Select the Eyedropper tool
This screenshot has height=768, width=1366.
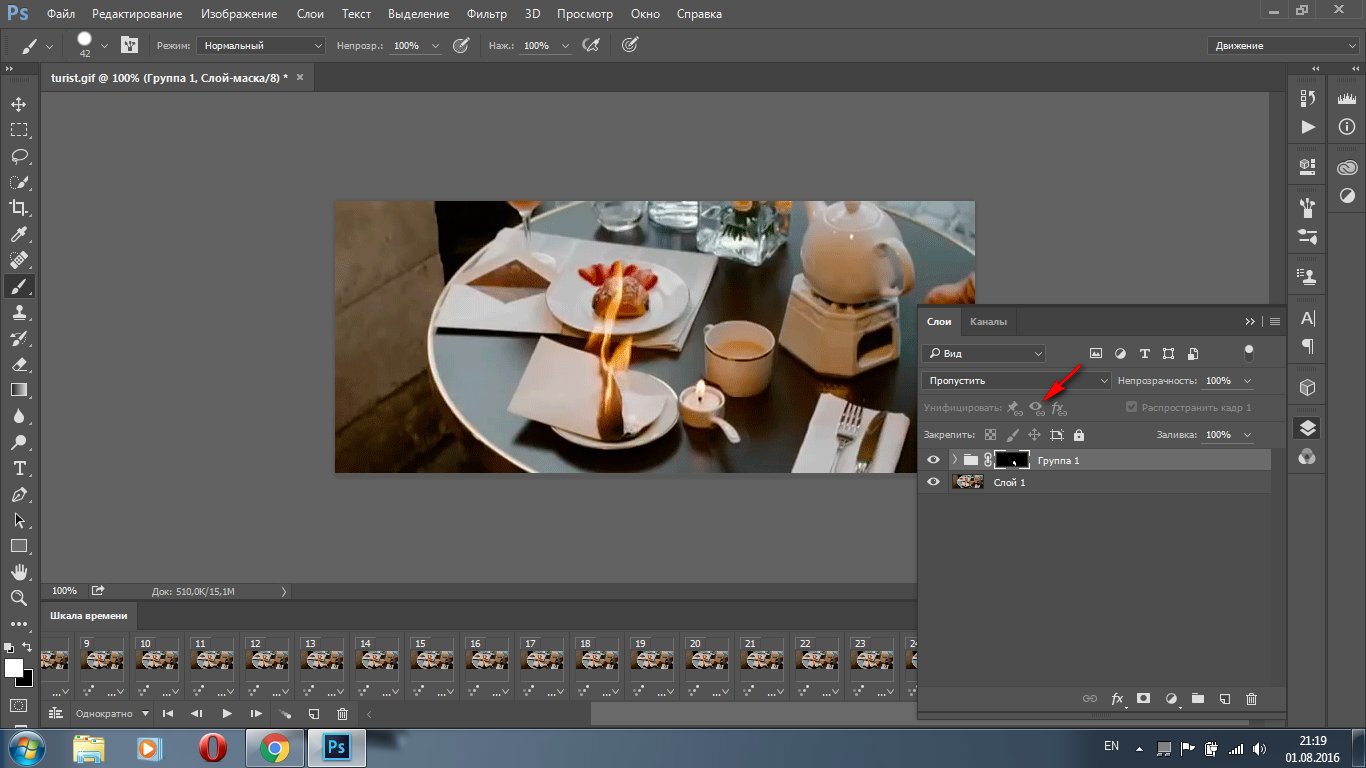[19, 235]
